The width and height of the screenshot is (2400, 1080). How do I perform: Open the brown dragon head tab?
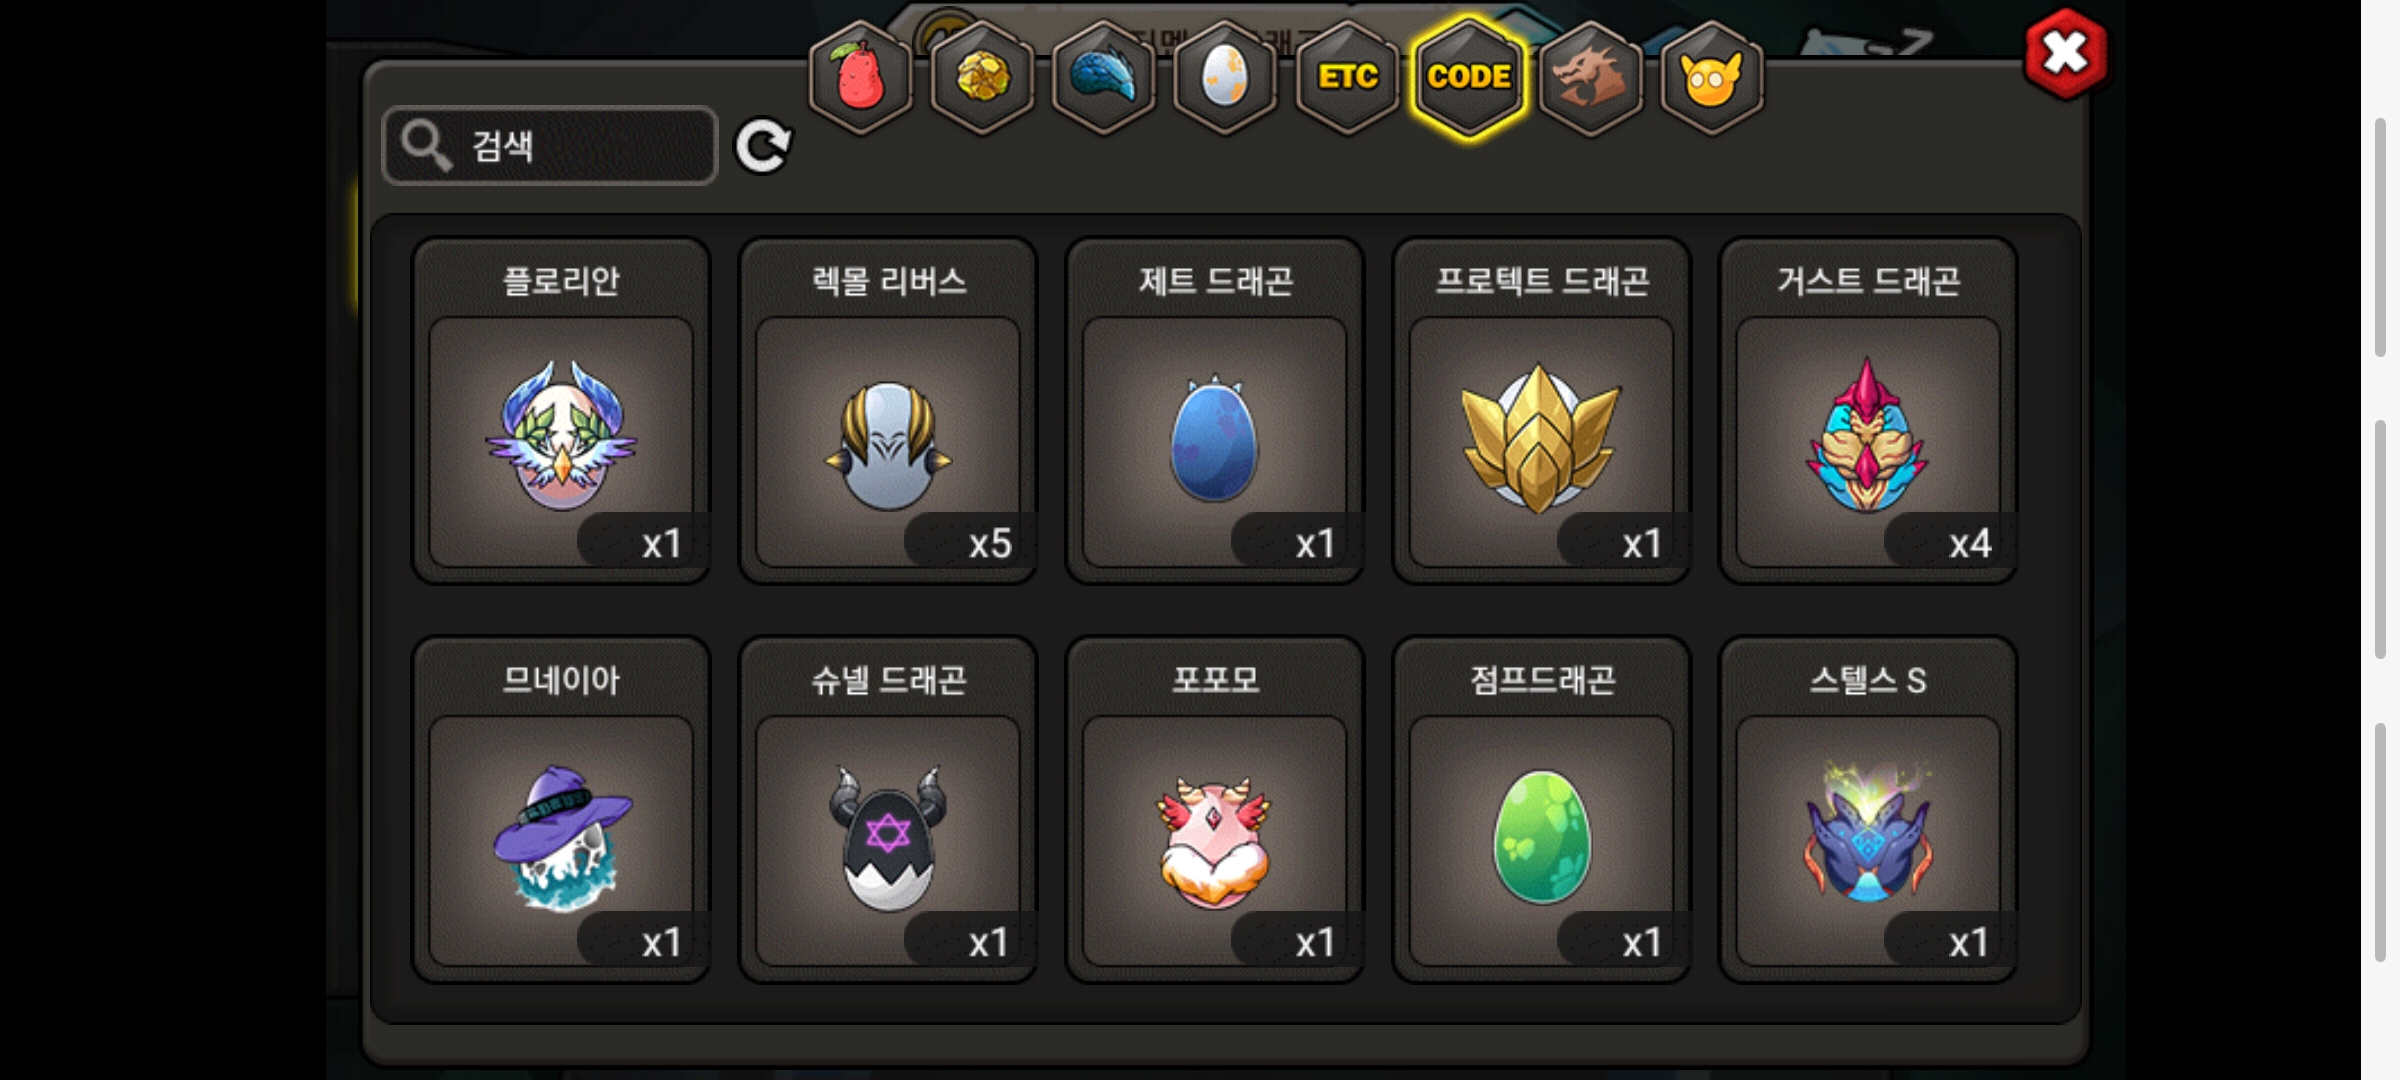(1590, 78)
